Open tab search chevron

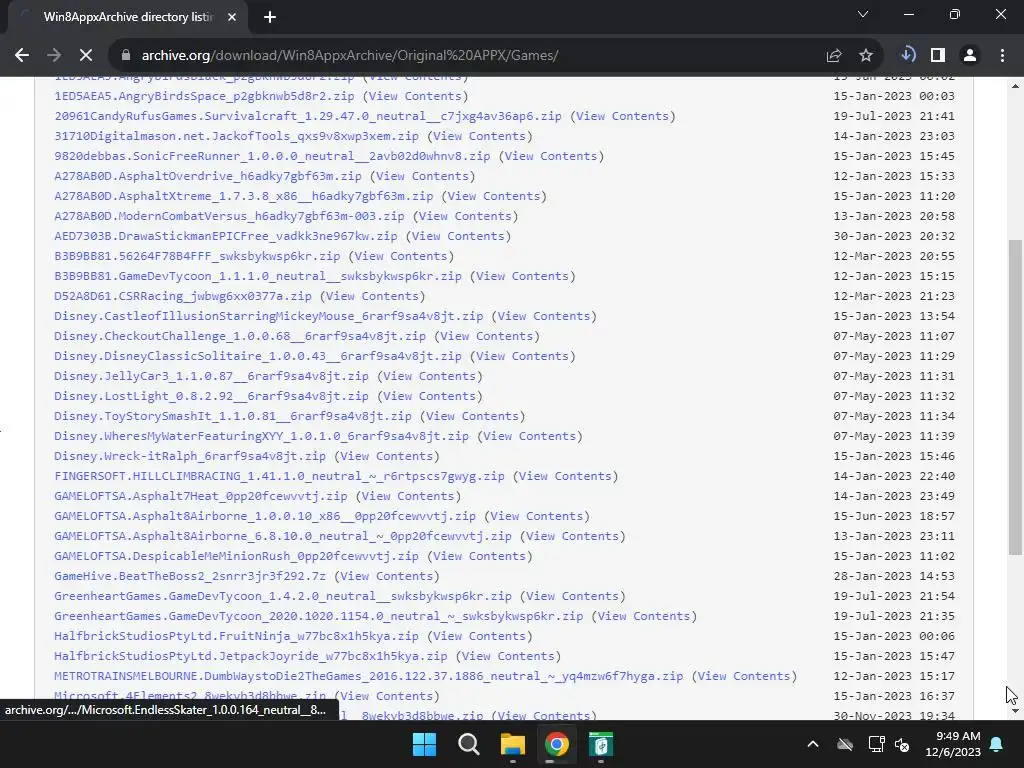click(863, 14)
